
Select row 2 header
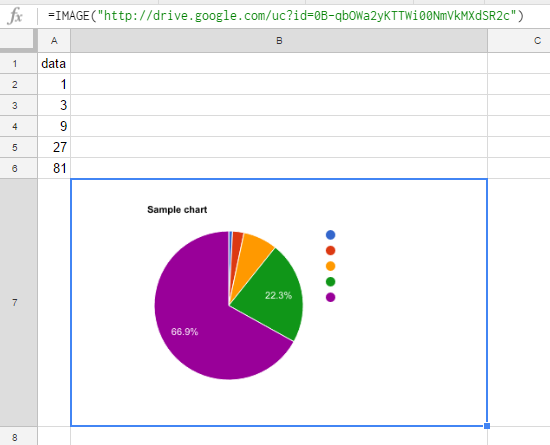[18, 84]
